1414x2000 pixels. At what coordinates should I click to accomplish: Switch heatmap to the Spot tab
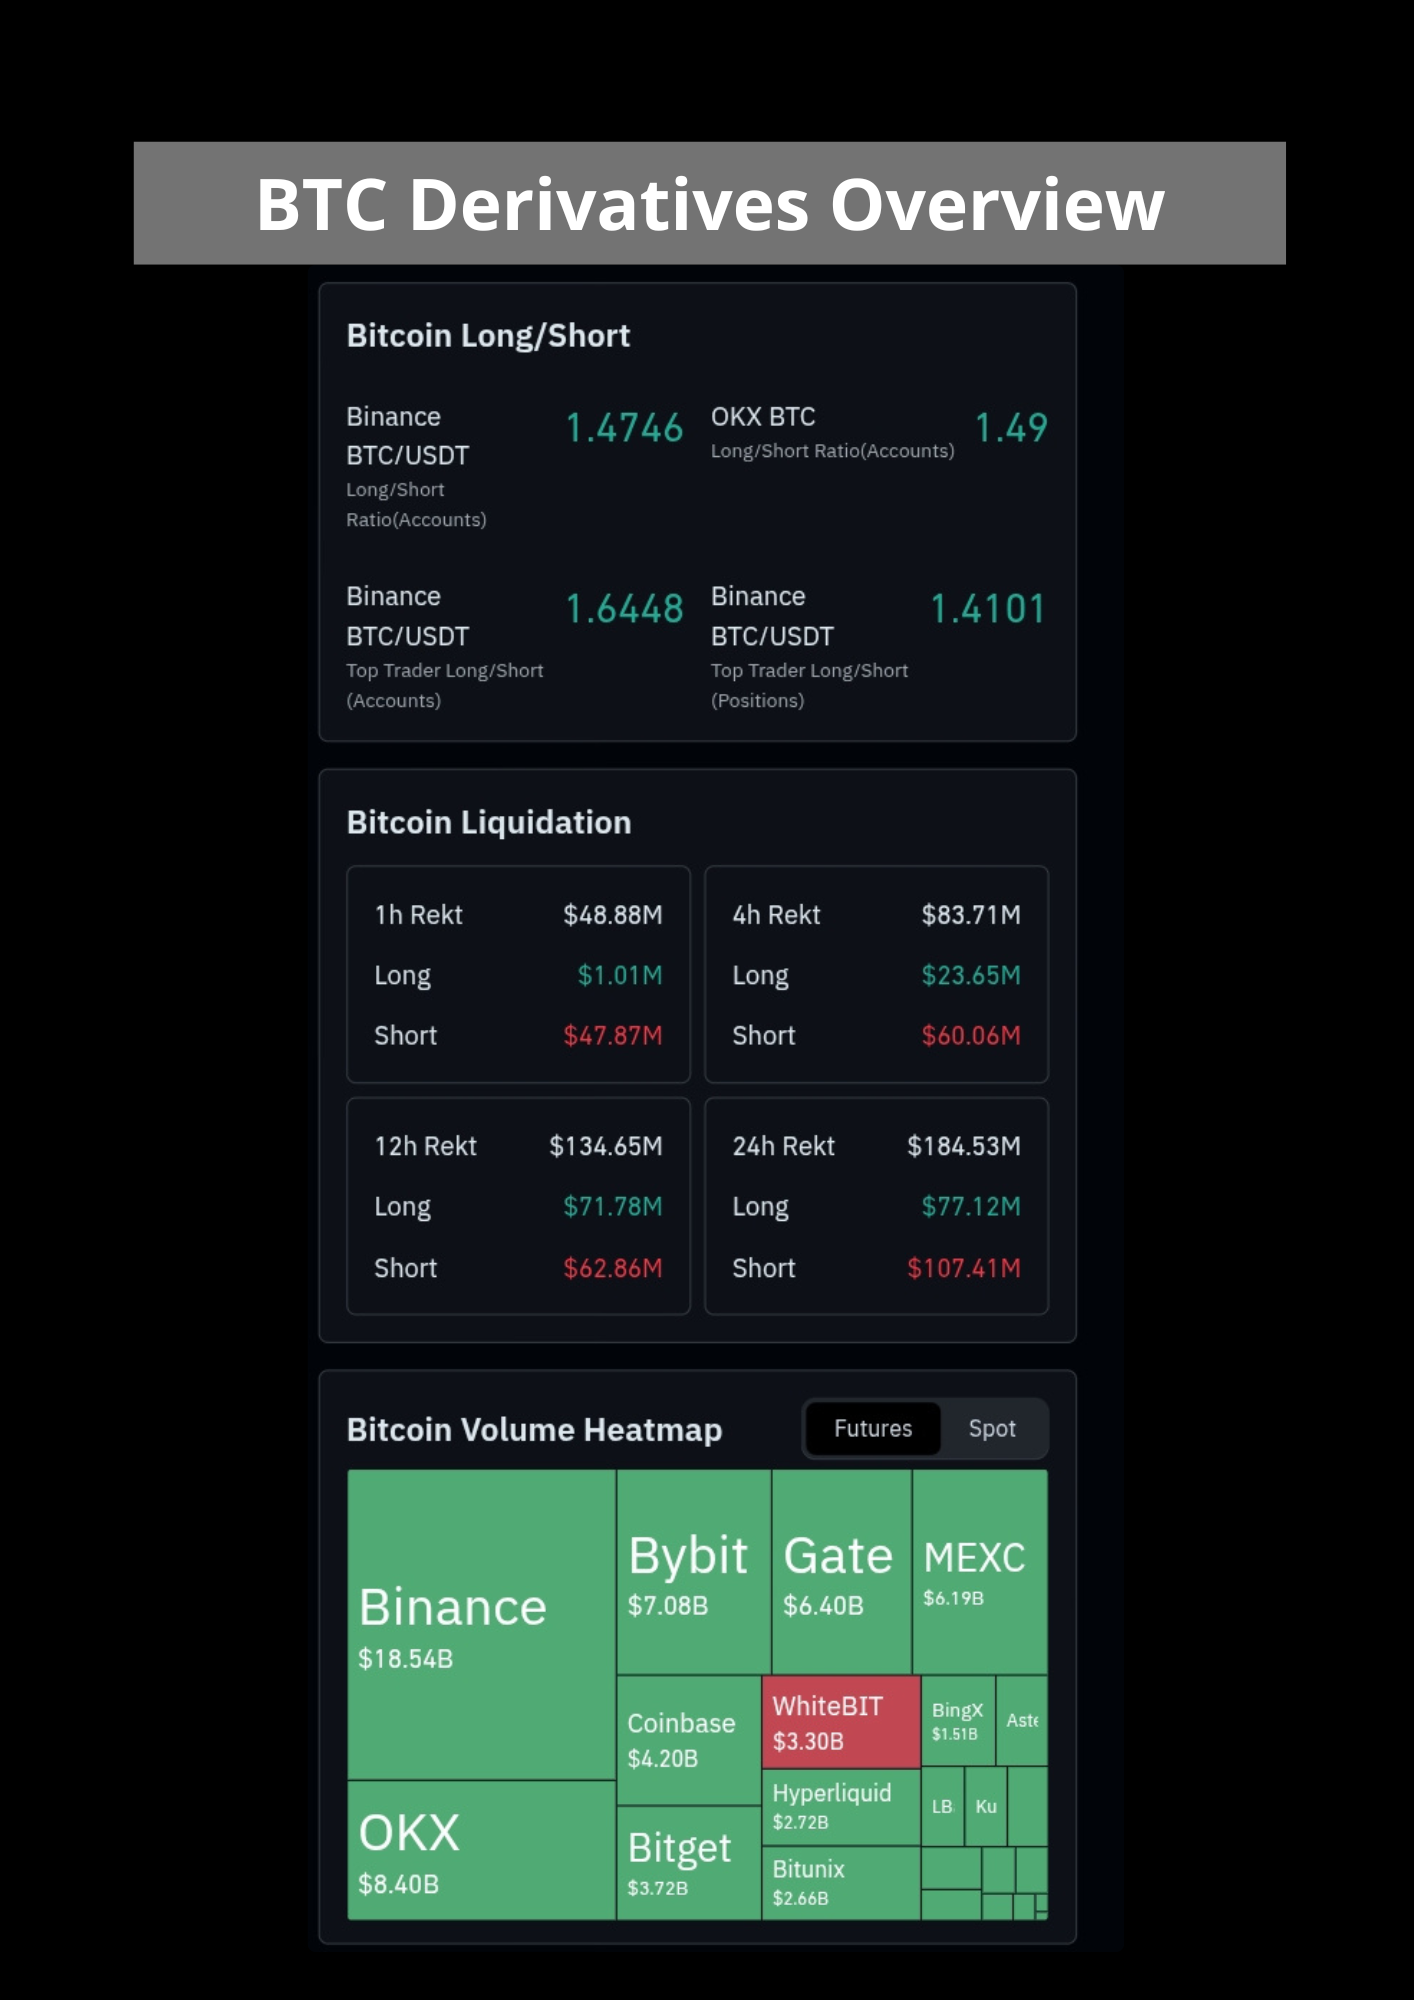[992, 1428]
